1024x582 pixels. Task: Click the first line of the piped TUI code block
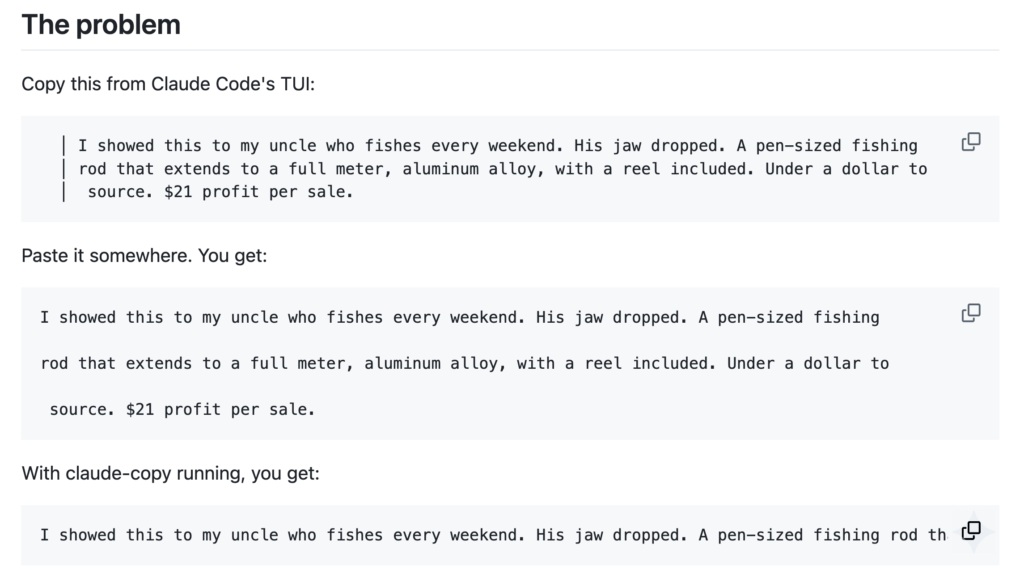[497, 146]
